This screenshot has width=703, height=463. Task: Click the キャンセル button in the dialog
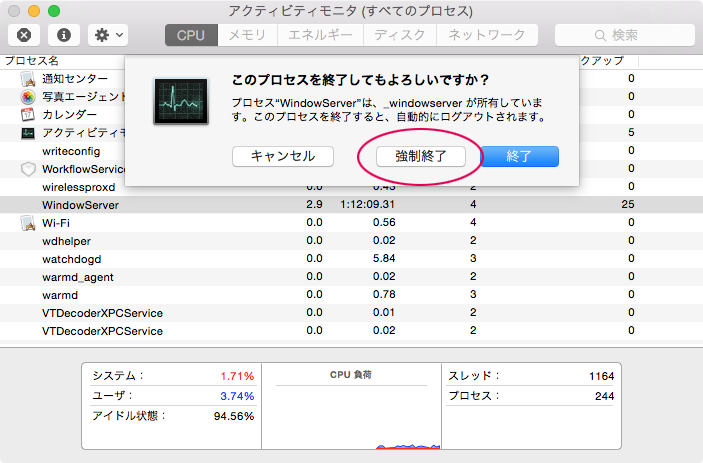(x=283, y=156)
